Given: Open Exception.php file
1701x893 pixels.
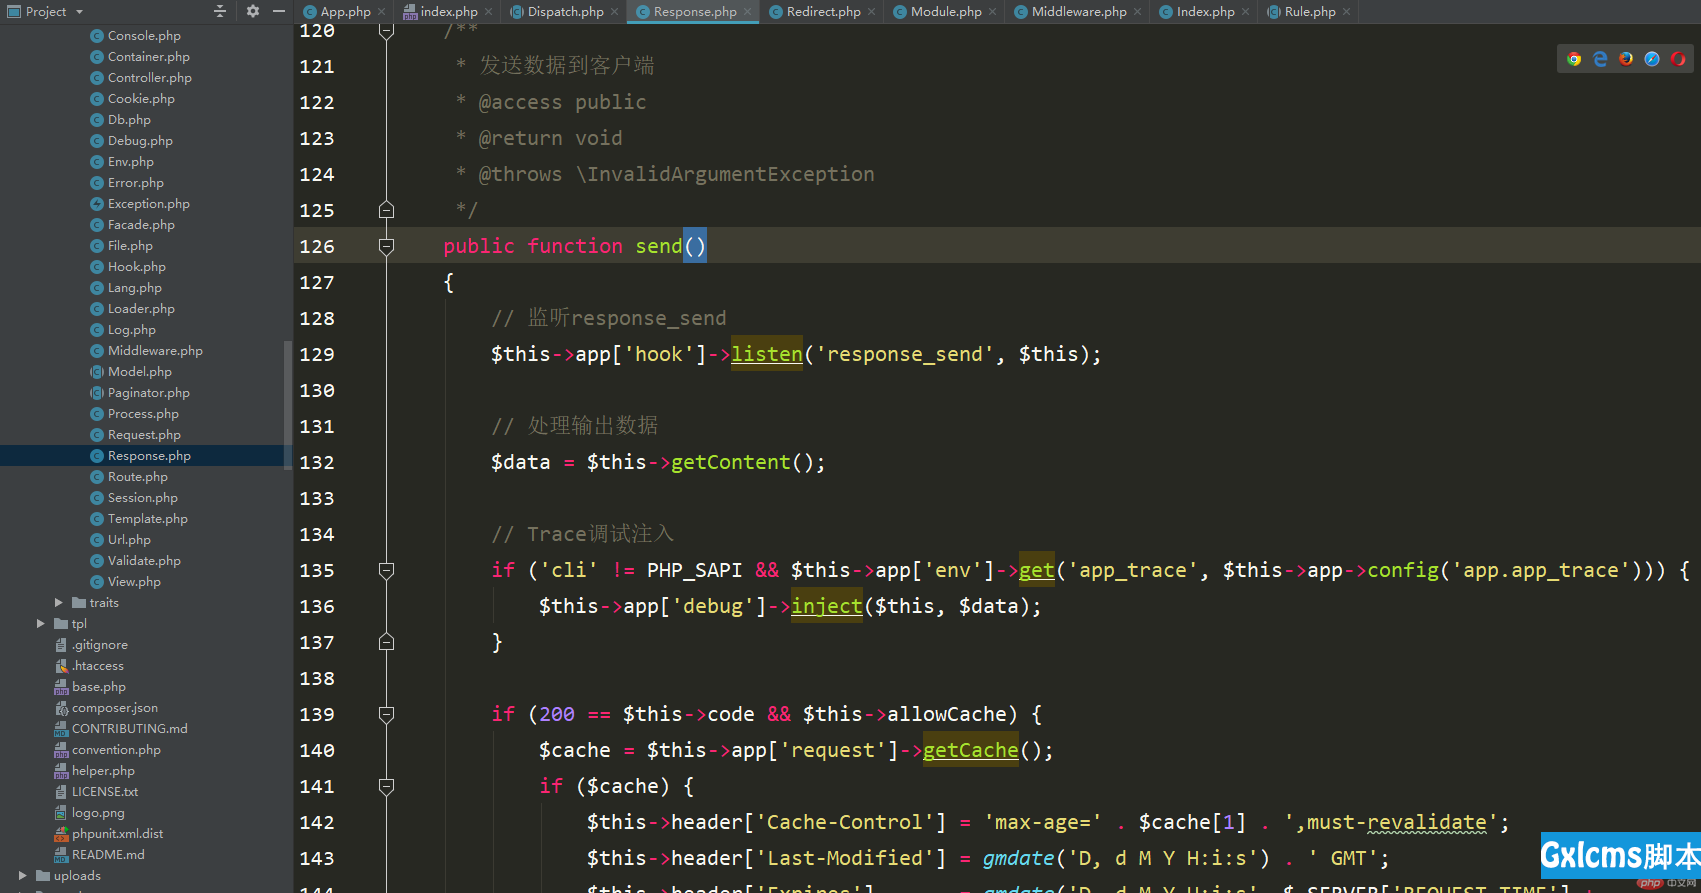Looking at the screenshot, I should [x=148, y=204].
